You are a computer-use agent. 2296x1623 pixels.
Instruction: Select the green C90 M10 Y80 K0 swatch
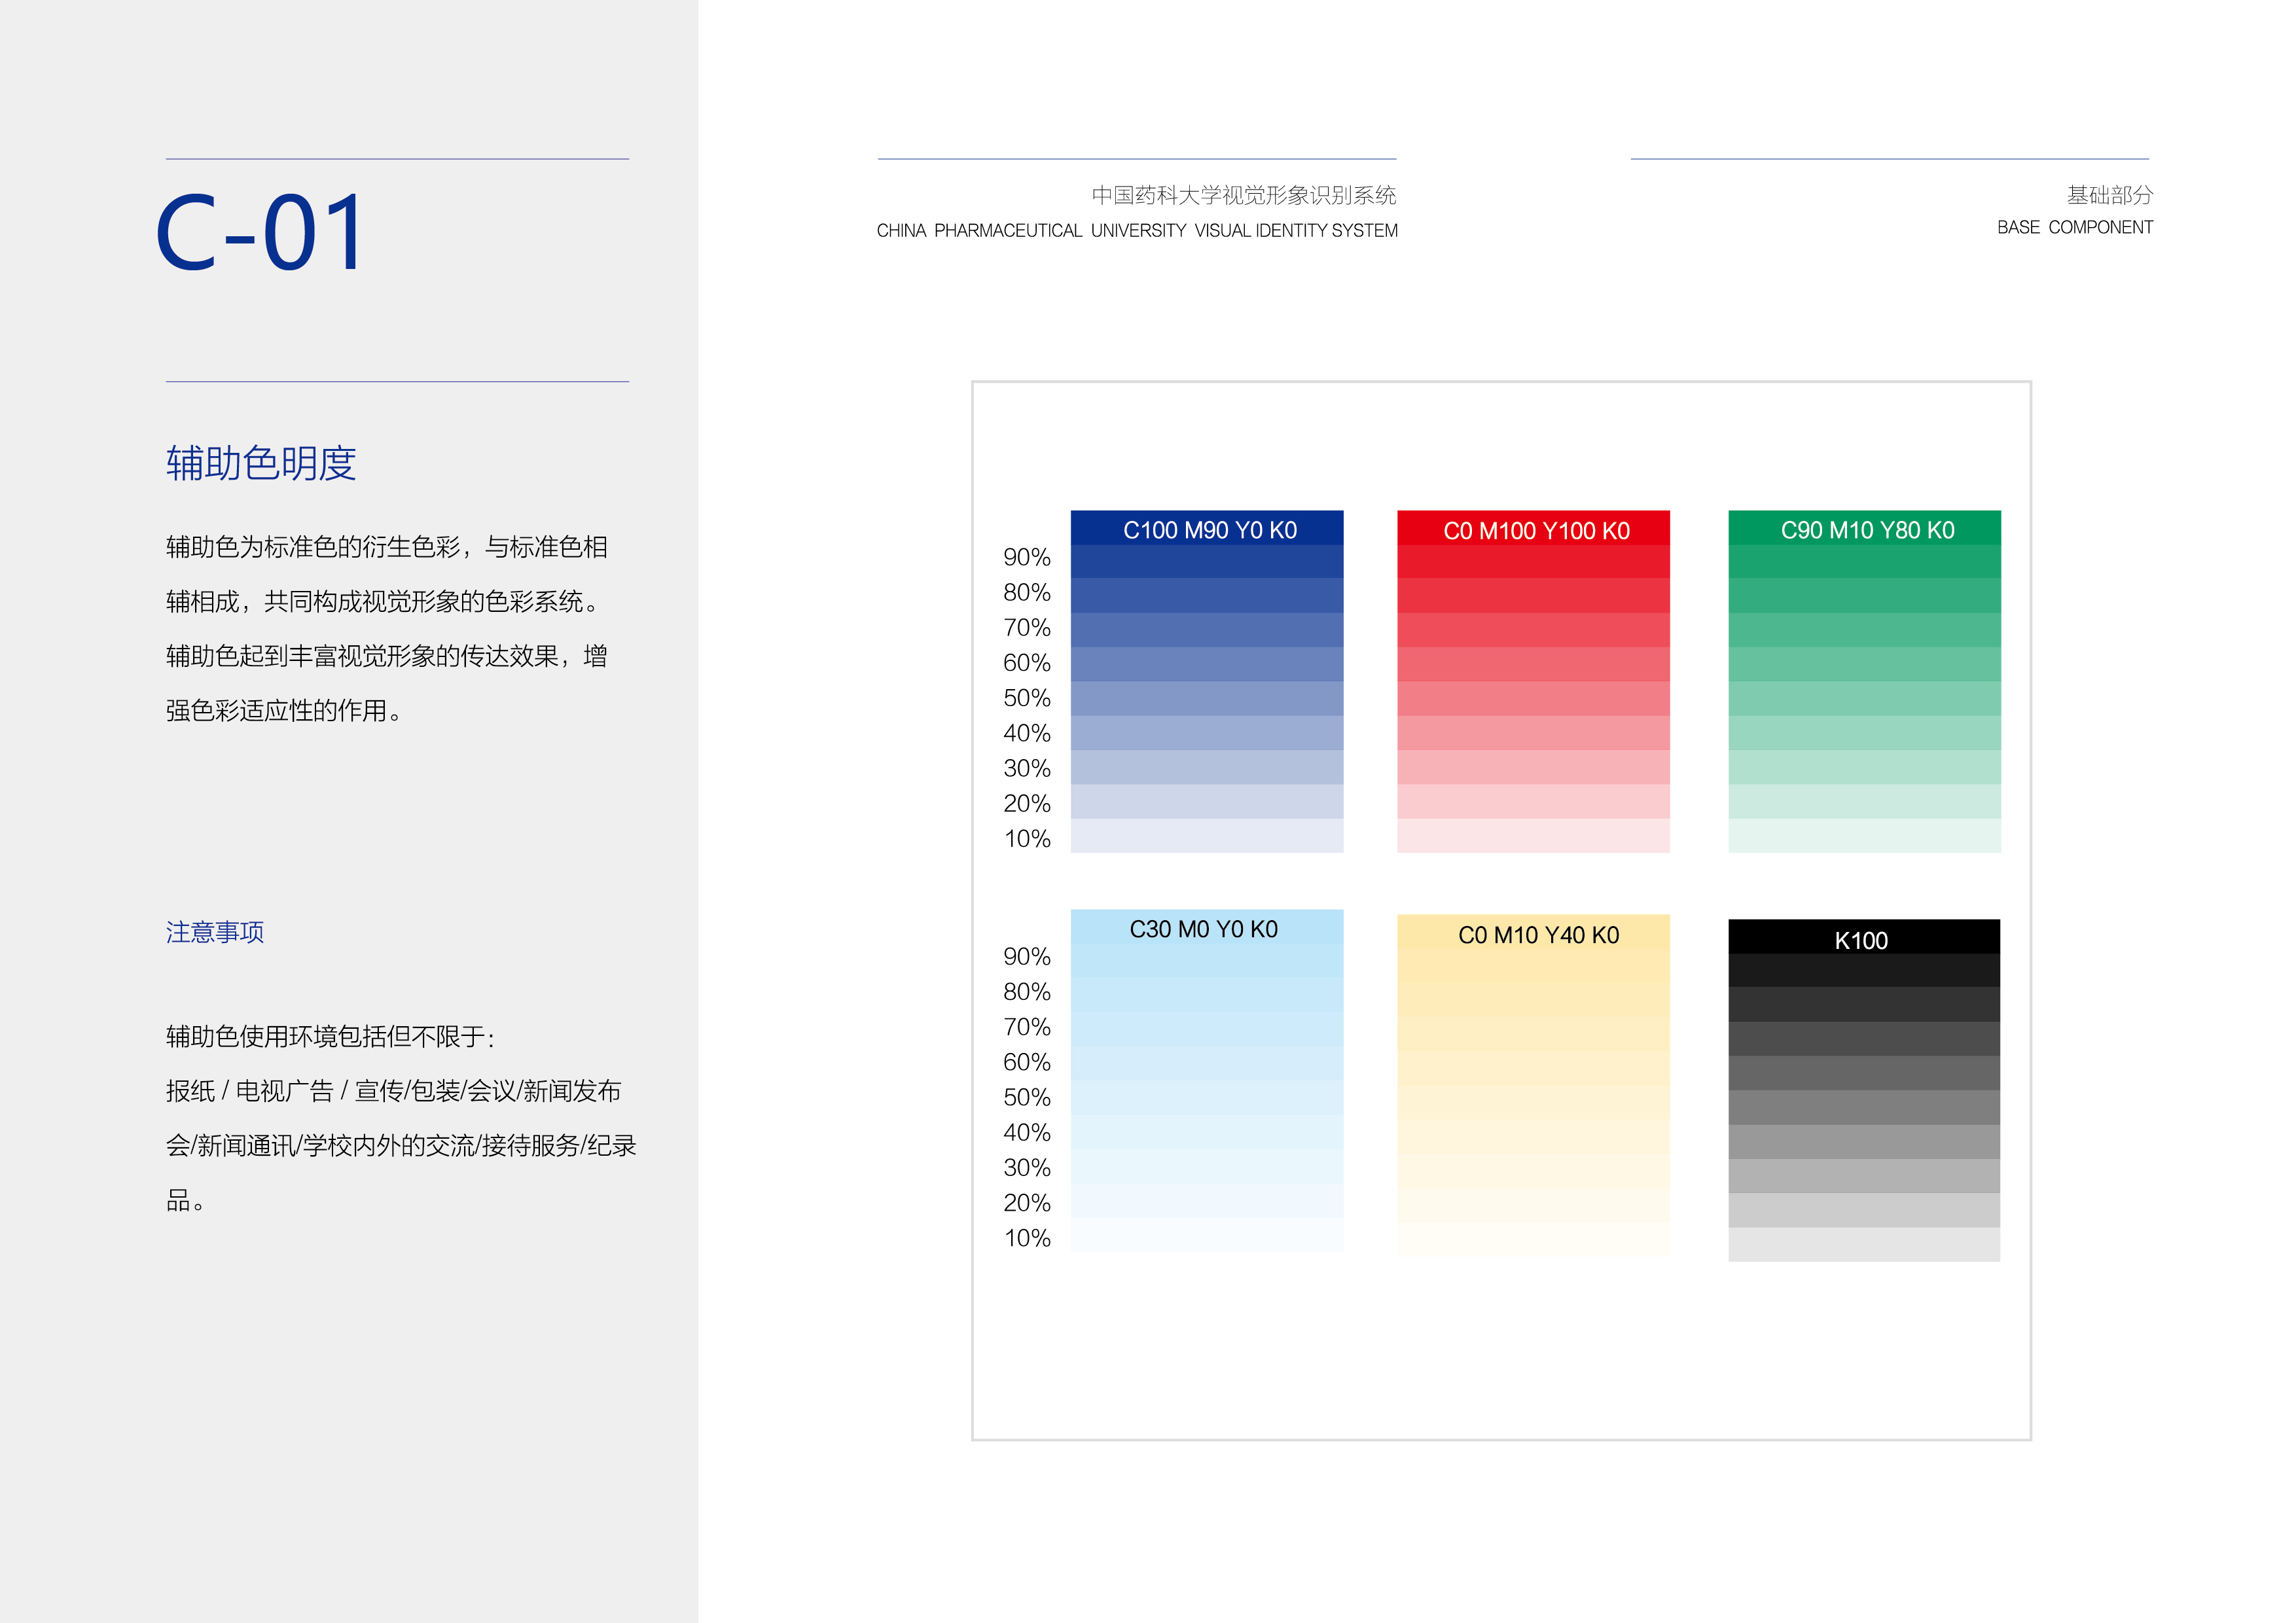(1864, 529)
